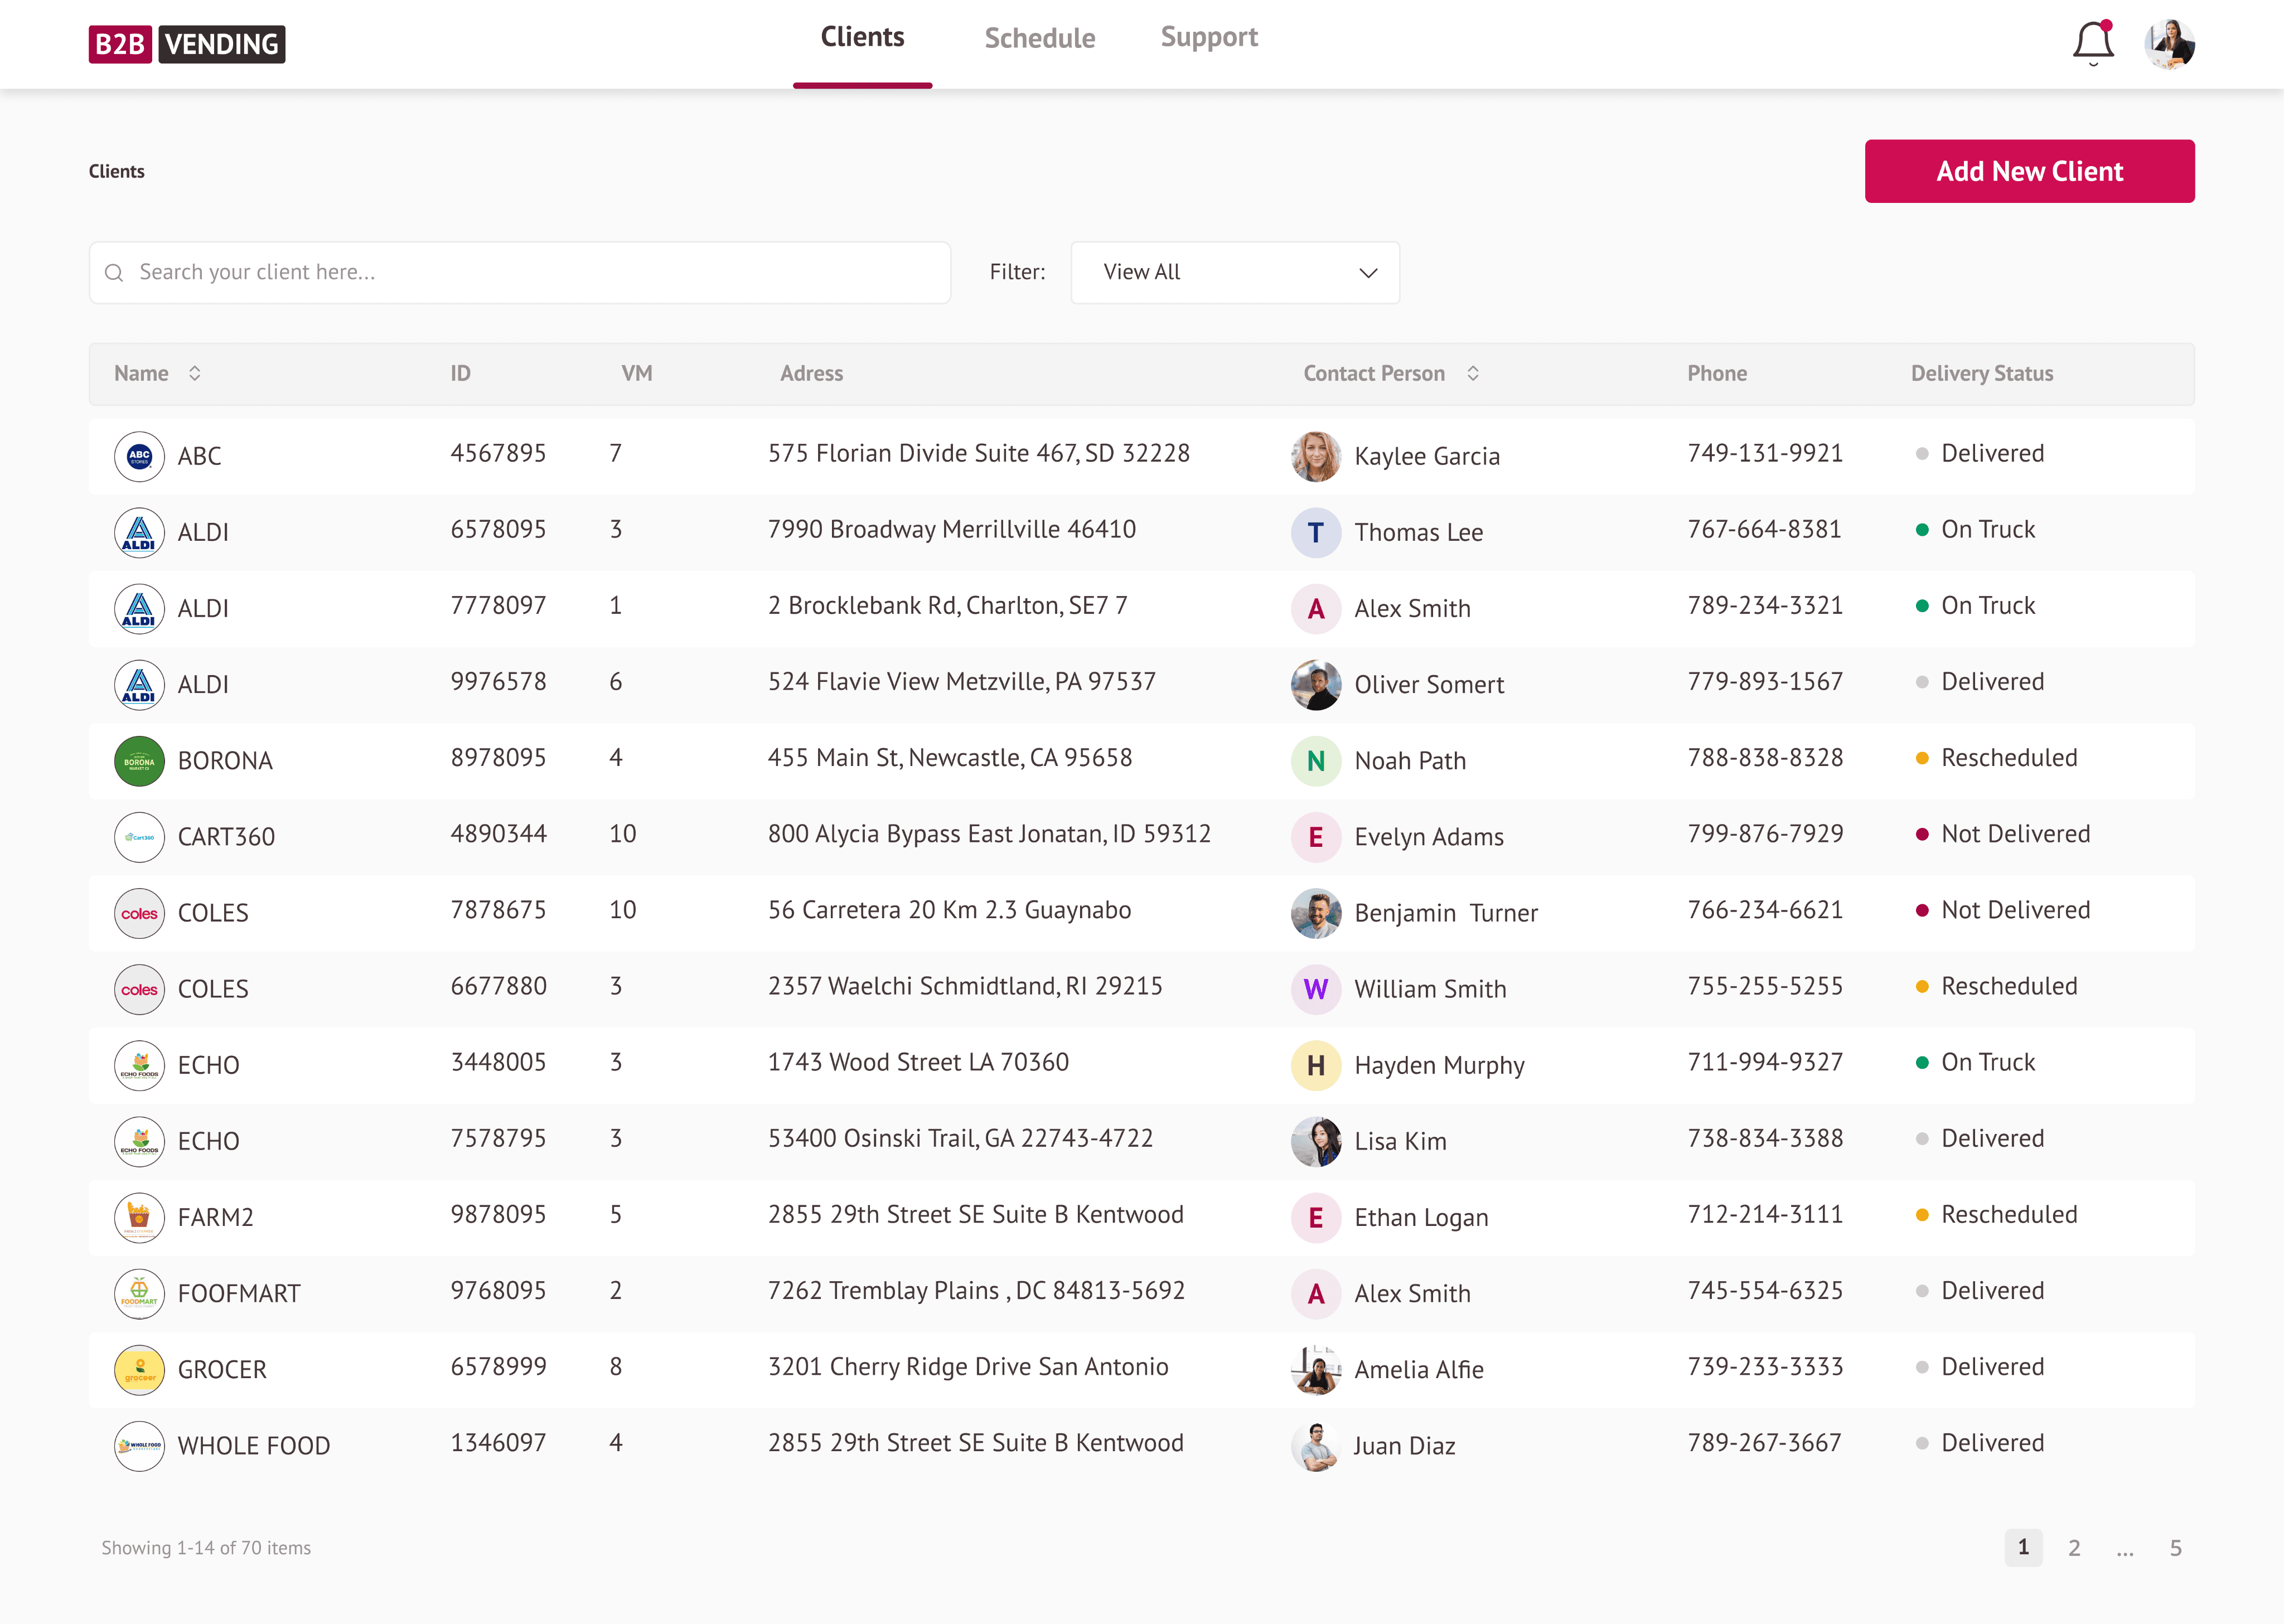Click client ID 4890344
Screen dimensions: 2284x1624
[x=498, y=834]
